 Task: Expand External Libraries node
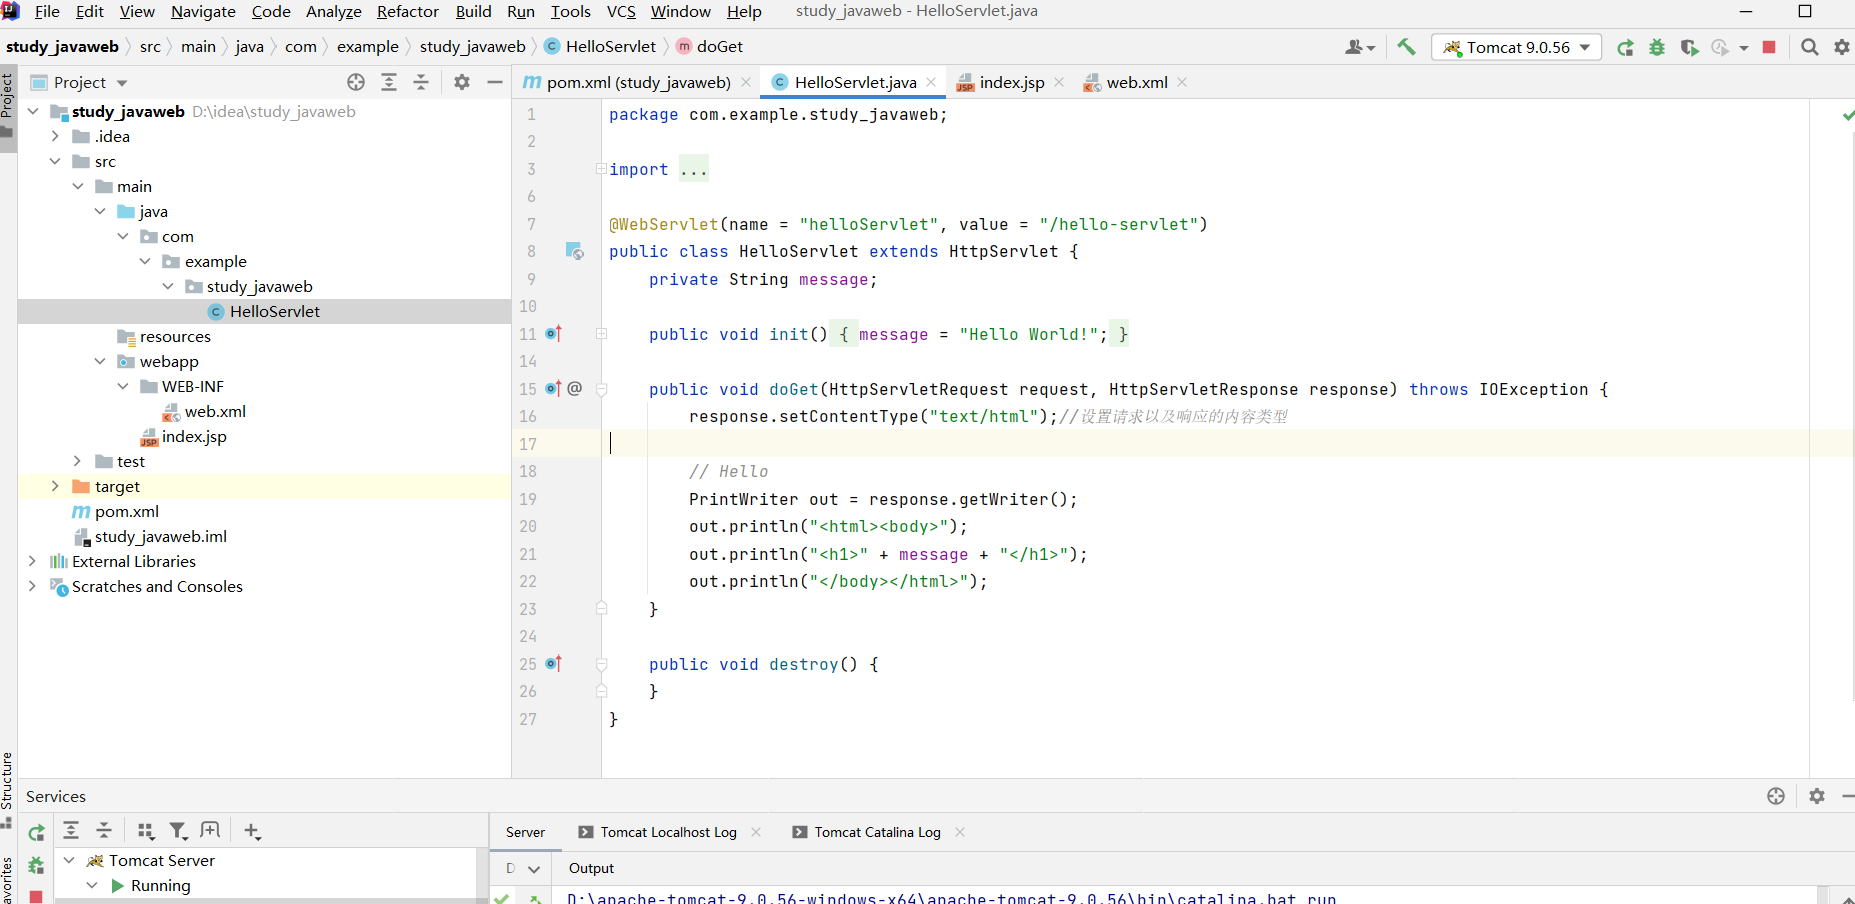coord(33,561)
